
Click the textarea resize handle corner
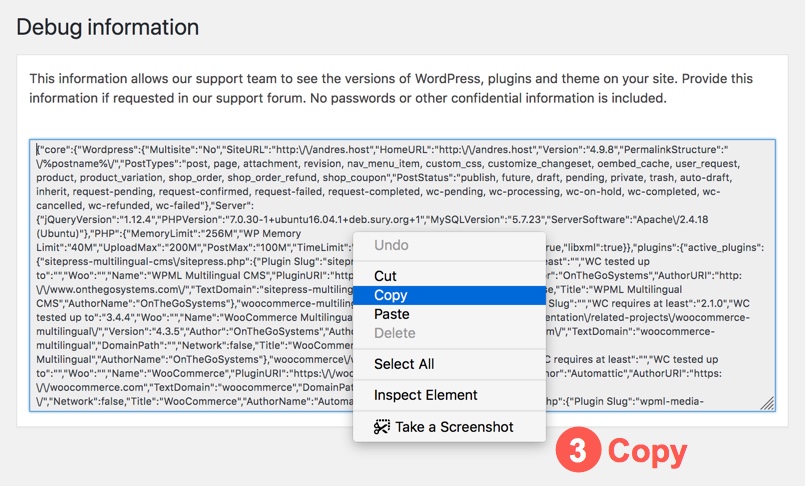767,403
